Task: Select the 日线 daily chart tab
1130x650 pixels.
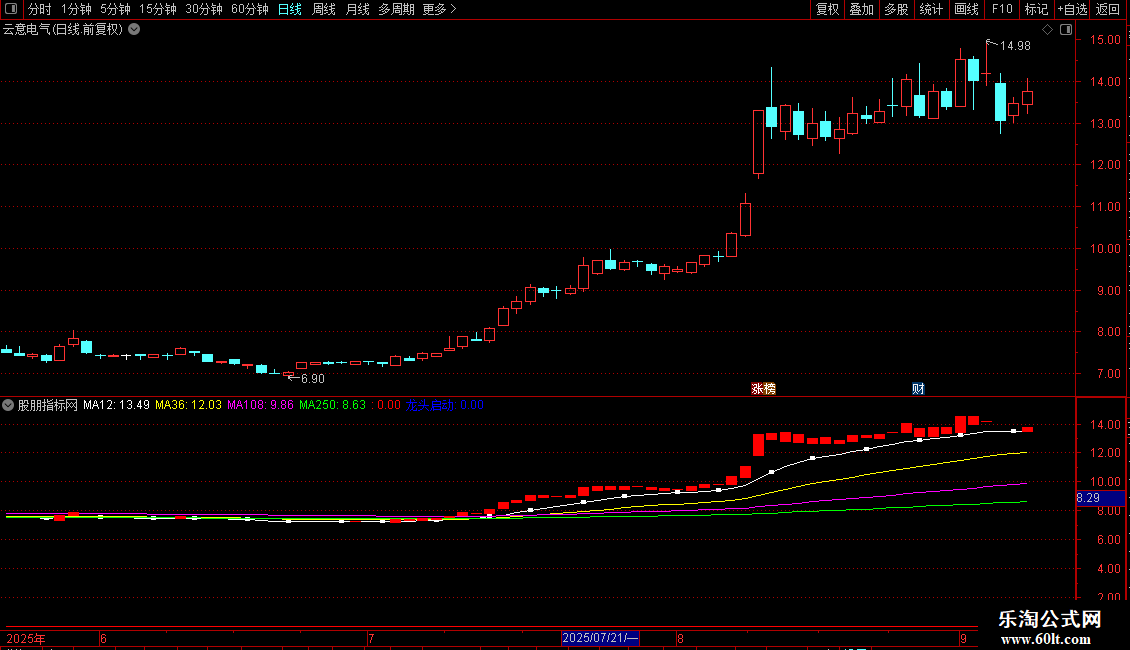Action: click(x=290, y=9)
